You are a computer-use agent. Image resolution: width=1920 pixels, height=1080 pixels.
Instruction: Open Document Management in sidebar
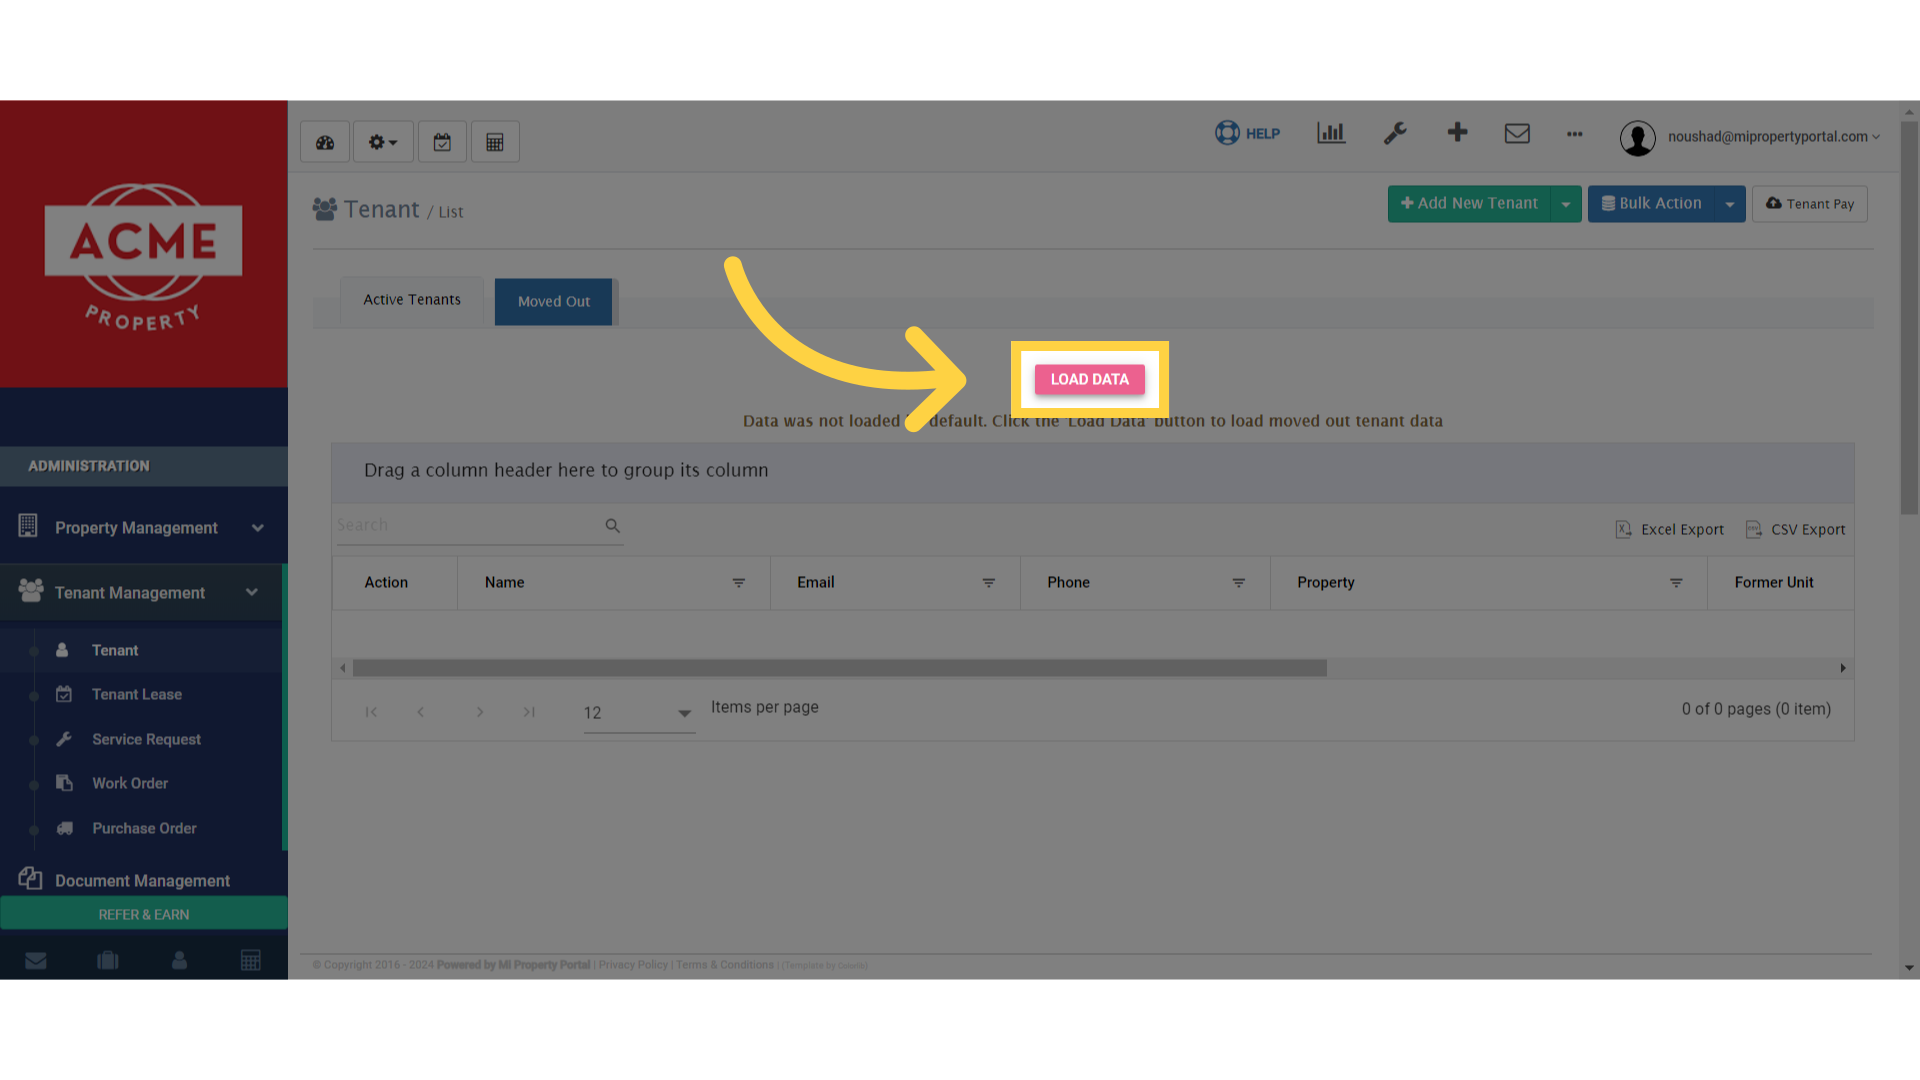(x=142, y=880)
